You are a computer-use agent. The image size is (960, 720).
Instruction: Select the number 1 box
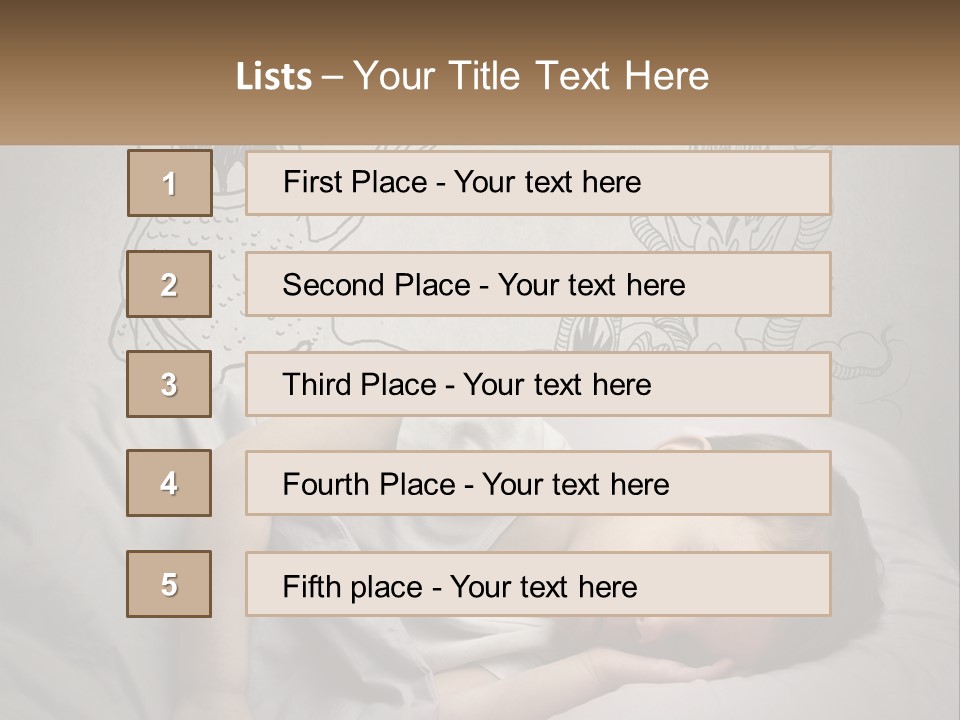pyautogui.click(x=169, y=183)
